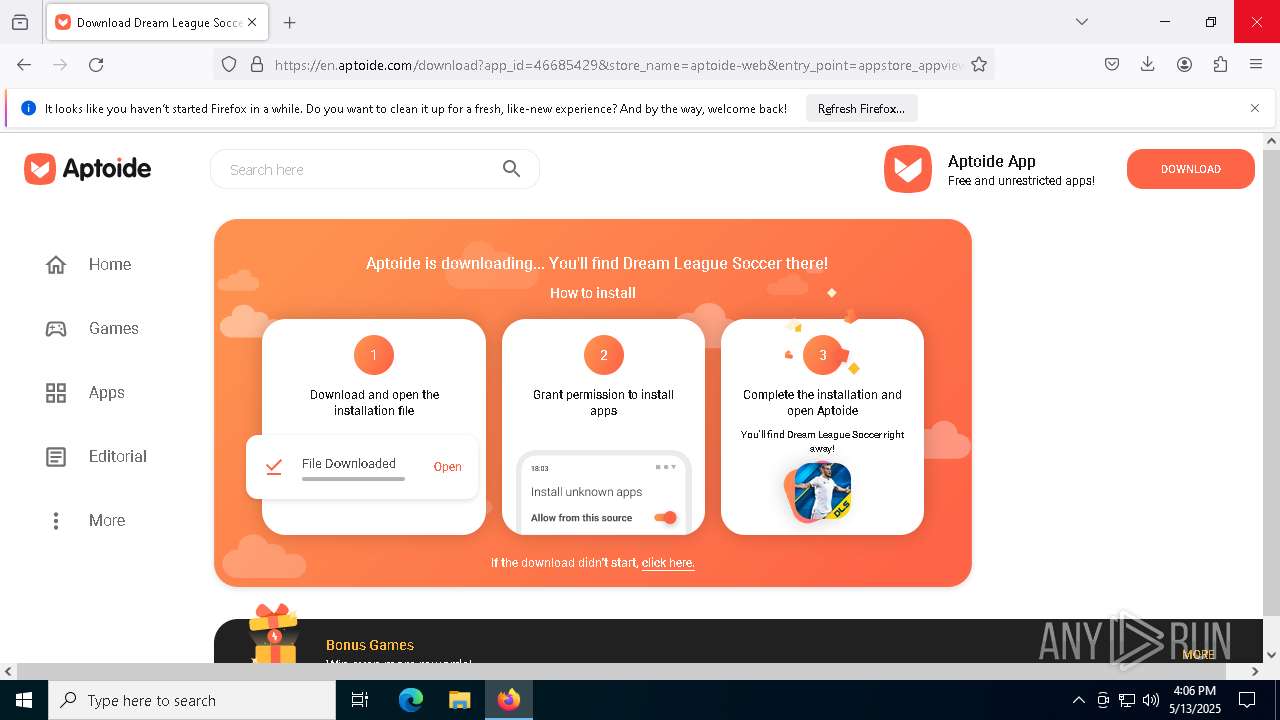Go back to the previous page

point(24,64)
